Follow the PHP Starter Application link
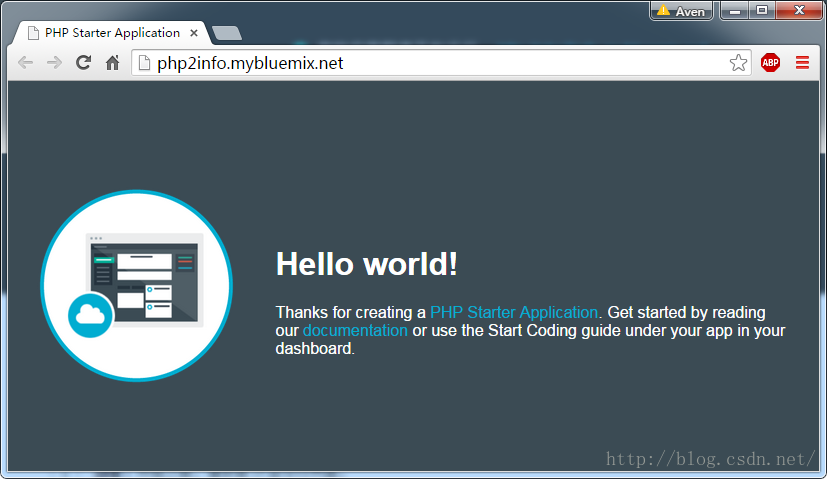Viewport: 827px width, 479px height. [514, 312]
